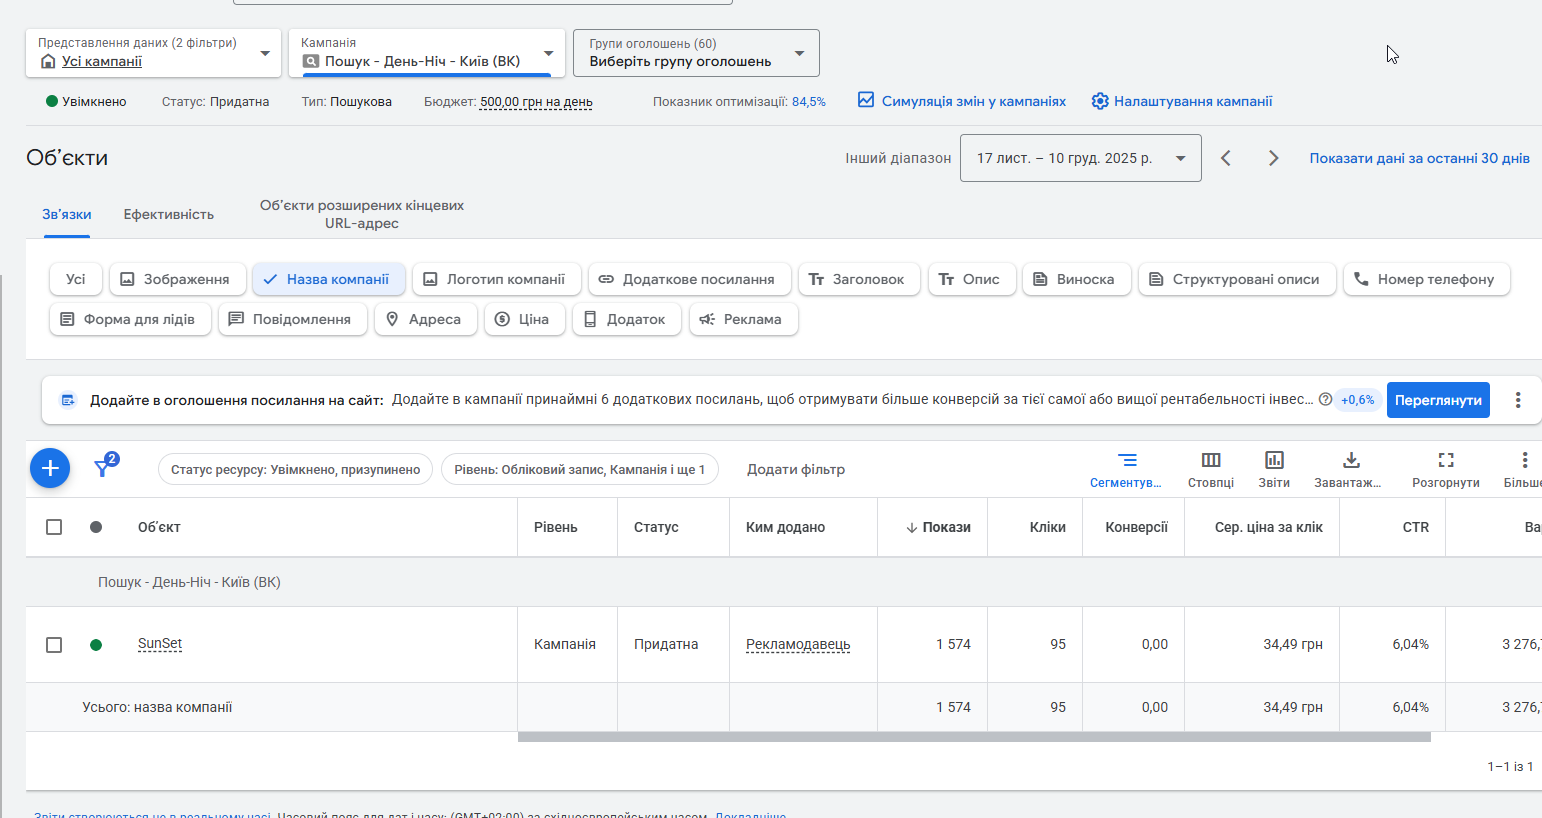Open the Звіти reports icon
This screenshot has width=1542, height=818.
[1274, 460]
